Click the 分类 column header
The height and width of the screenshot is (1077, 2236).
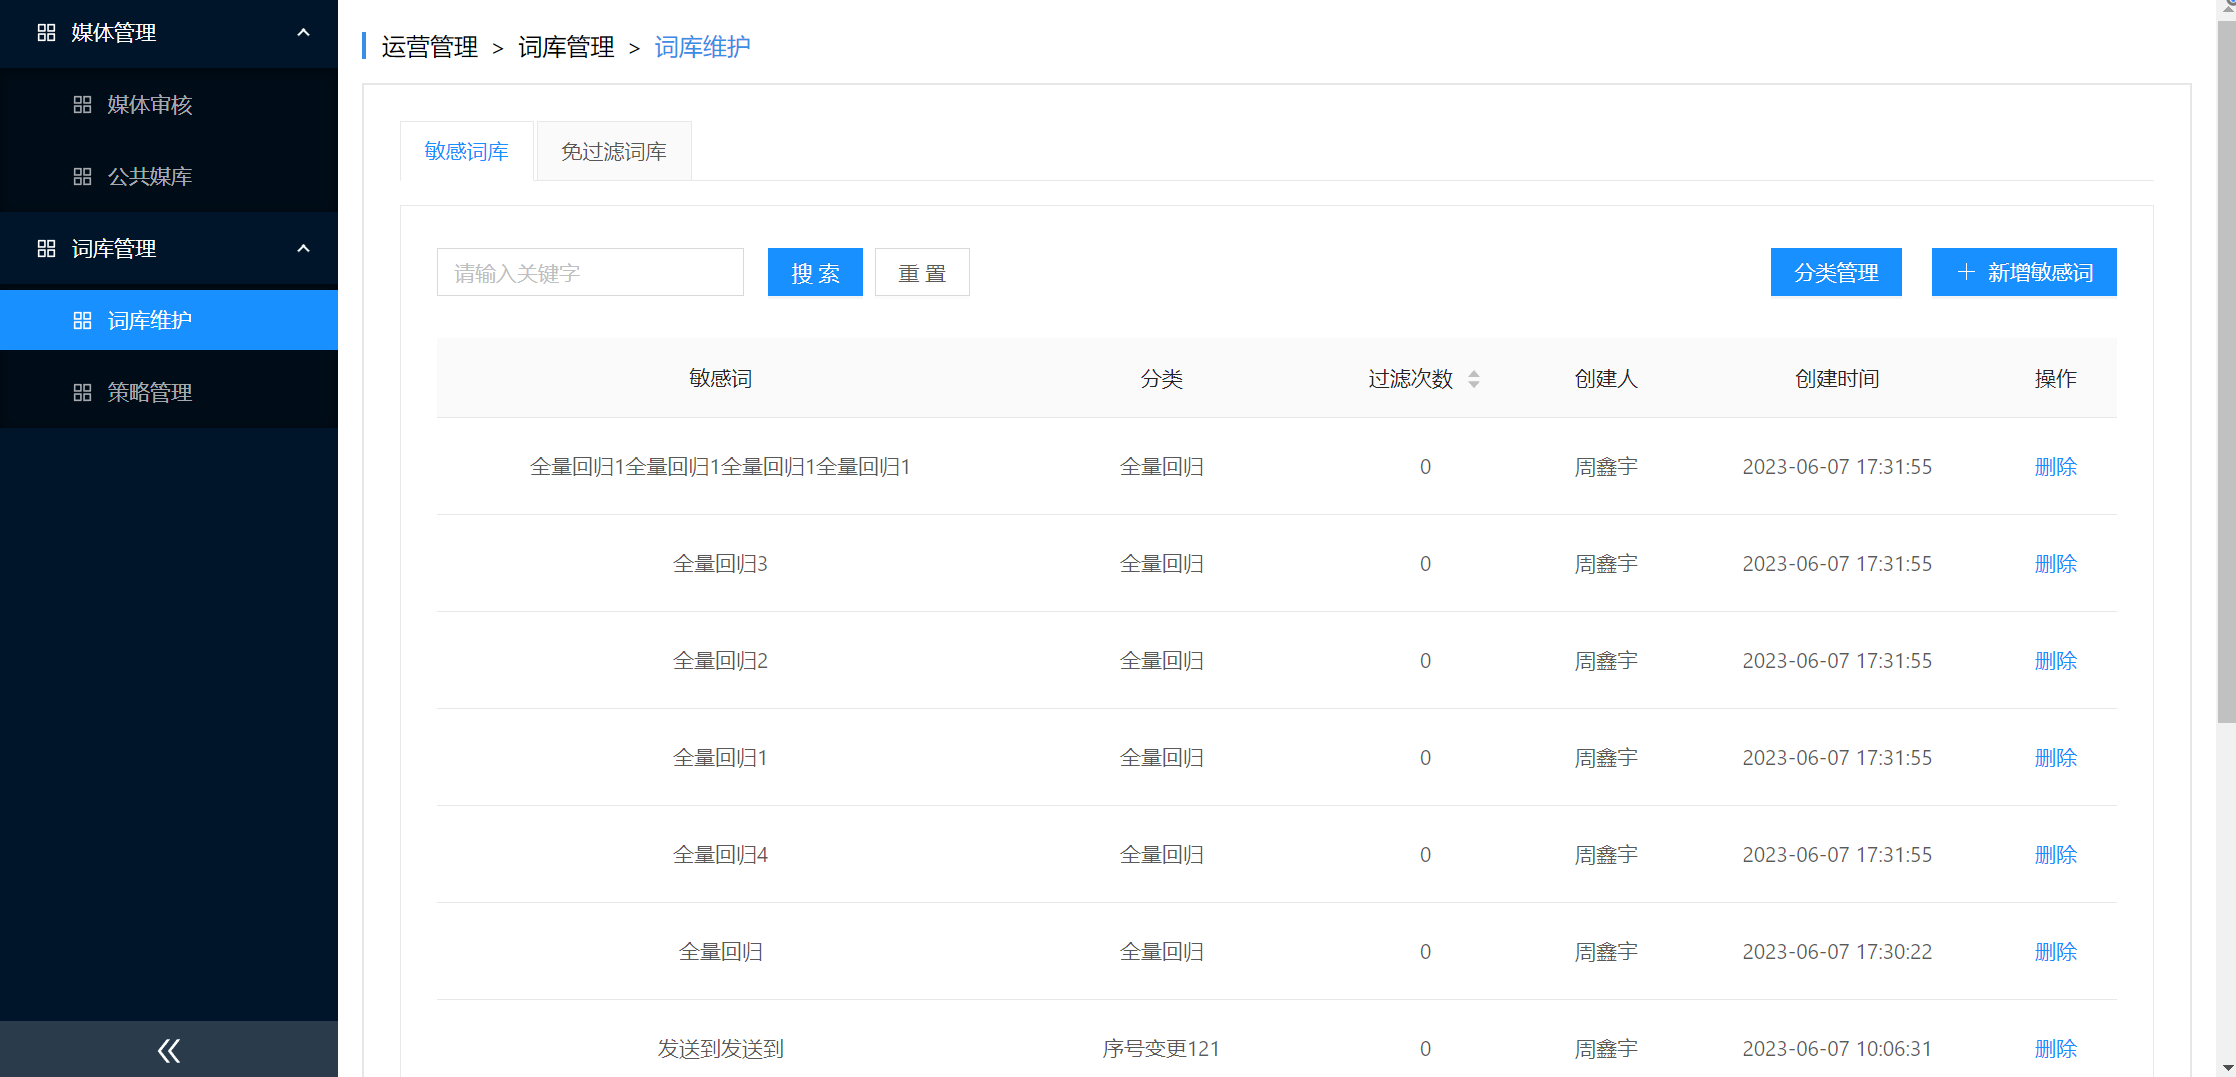(x=1161, y=379)
